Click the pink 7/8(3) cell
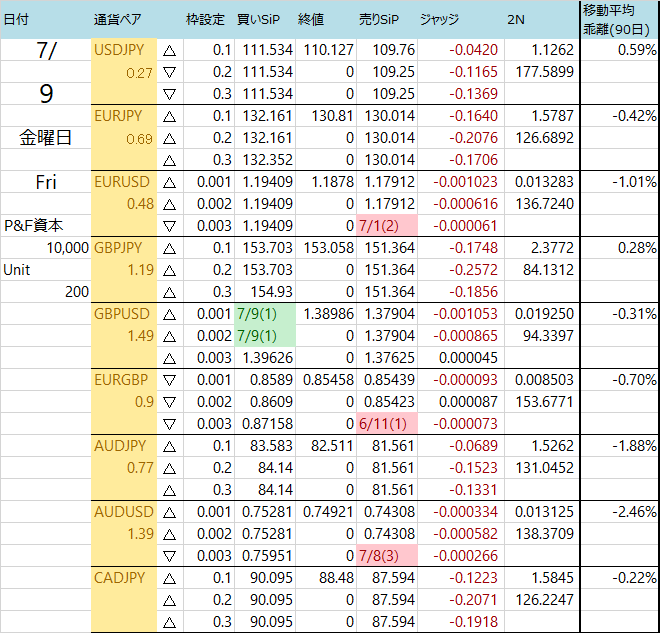 point(387,556)
